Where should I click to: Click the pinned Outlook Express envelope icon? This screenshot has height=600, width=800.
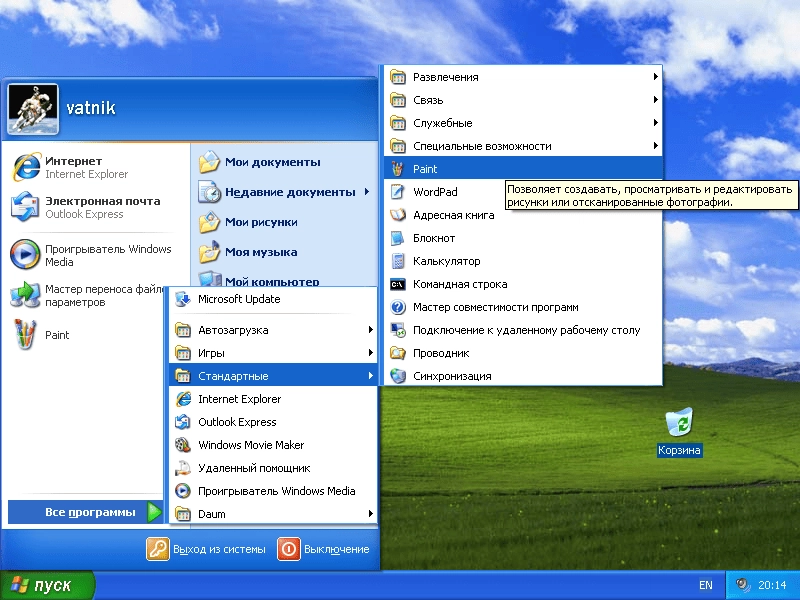tap(26, 207)
